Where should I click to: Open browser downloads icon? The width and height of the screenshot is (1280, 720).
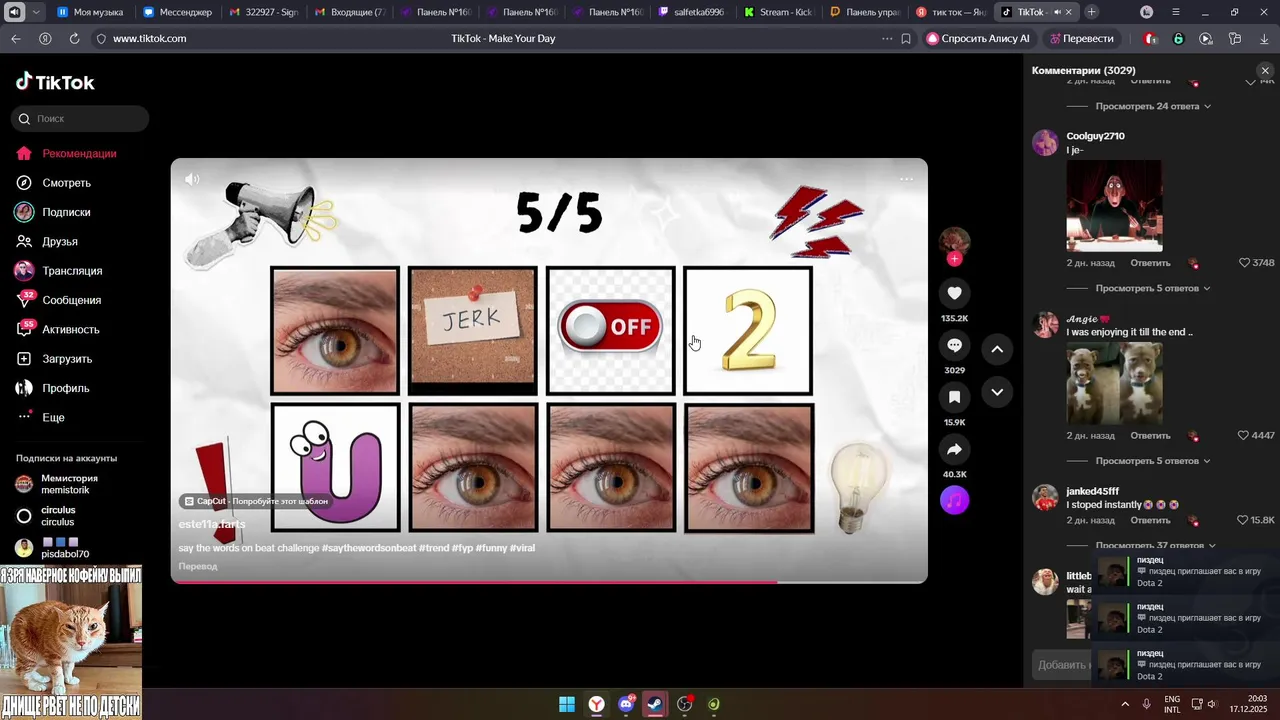click(1265, 38)
